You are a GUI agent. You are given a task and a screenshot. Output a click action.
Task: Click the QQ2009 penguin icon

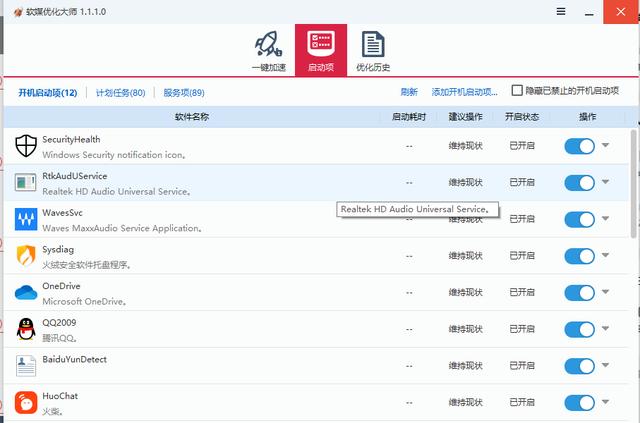coord(26,329)
